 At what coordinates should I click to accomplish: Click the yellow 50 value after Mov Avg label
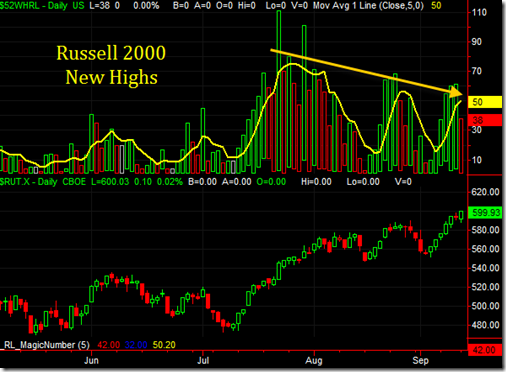coord(436,6)
